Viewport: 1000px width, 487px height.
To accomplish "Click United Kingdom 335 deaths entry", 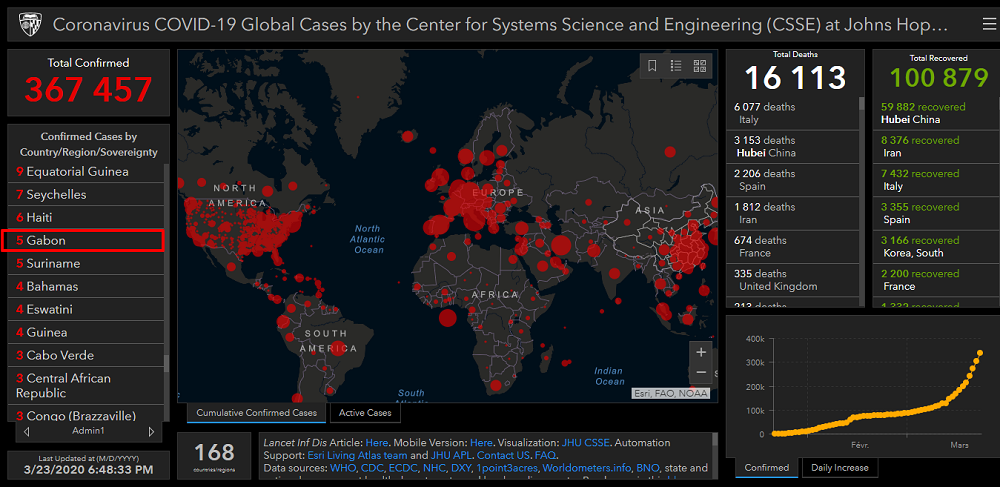I will (x=793, y=280).
